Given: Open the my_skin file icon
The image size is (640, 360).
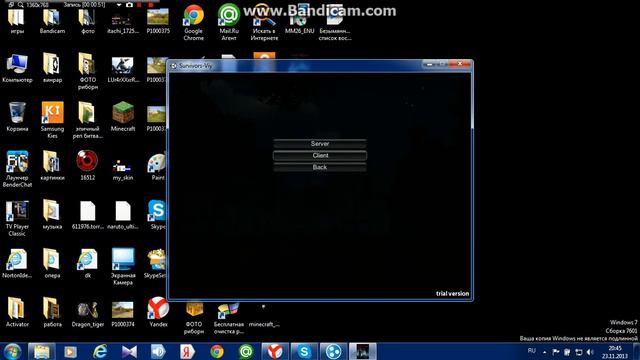Looking at the screenshot, I should pyautogui.click(x=122, y=169).
